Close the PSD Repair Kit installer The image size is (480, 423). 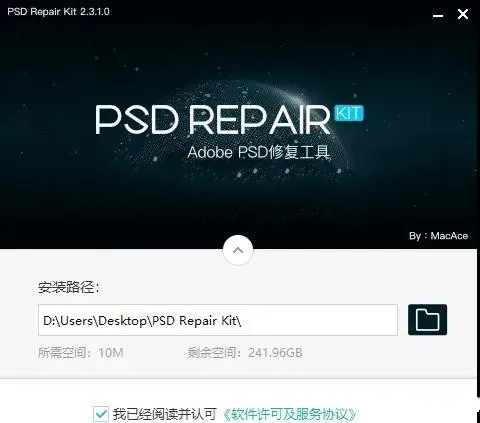[x=463, y=14]
